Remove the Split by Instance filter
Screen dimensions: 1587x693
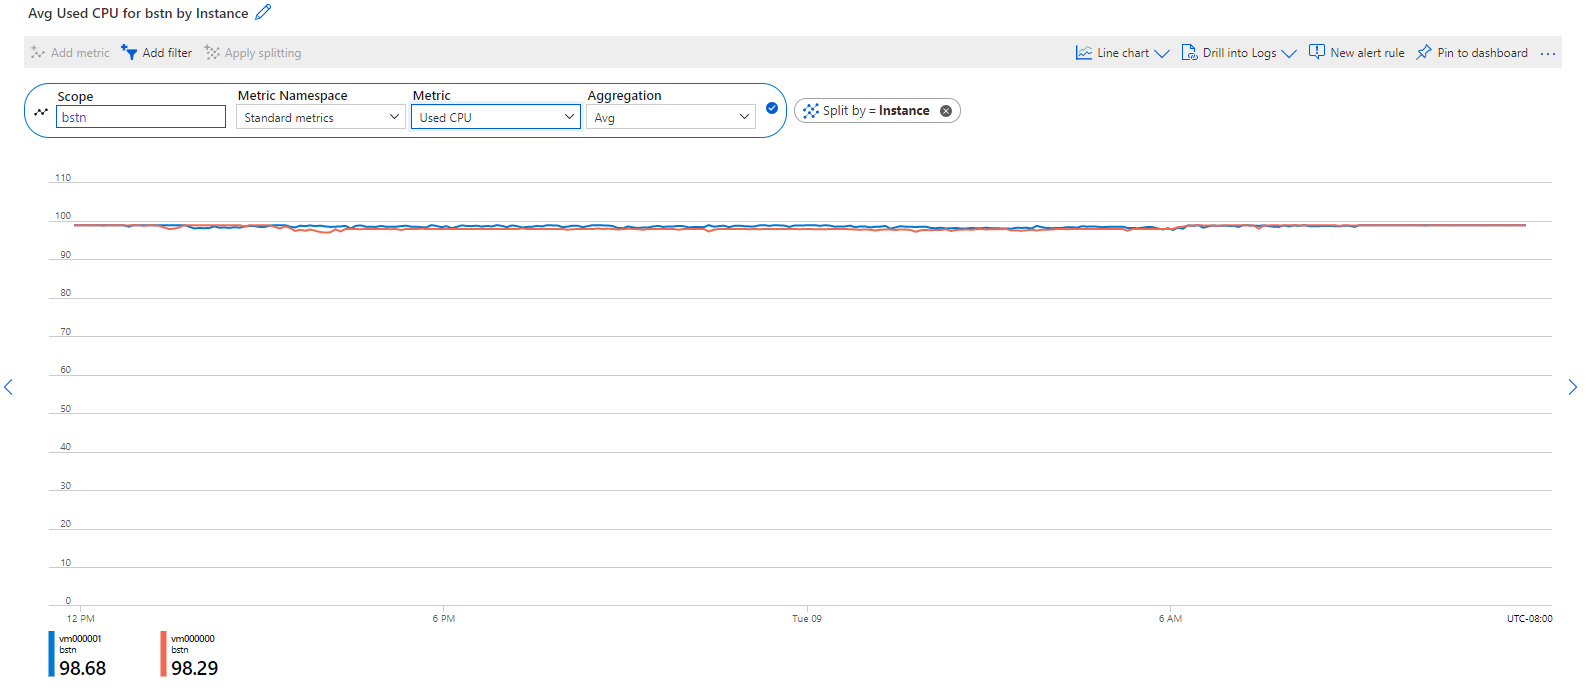point(946,111)
